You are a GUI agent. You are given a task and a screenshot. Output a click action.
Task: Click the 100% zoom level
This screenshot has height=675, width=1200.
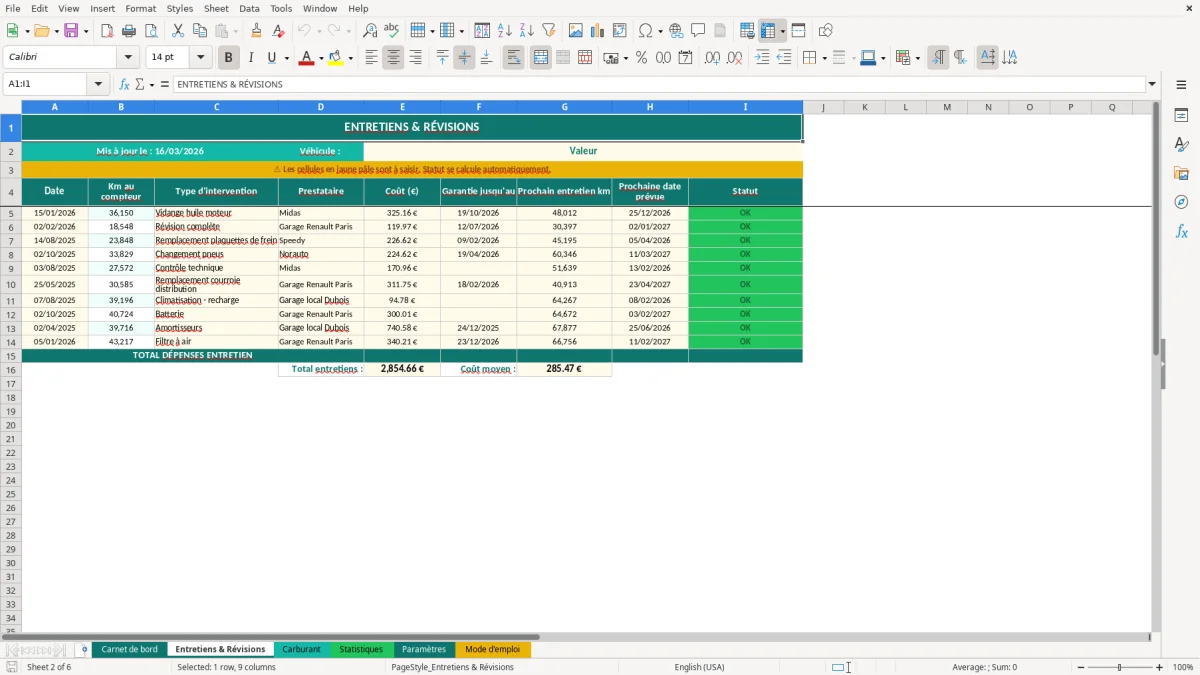click(x=1183, y=667)
